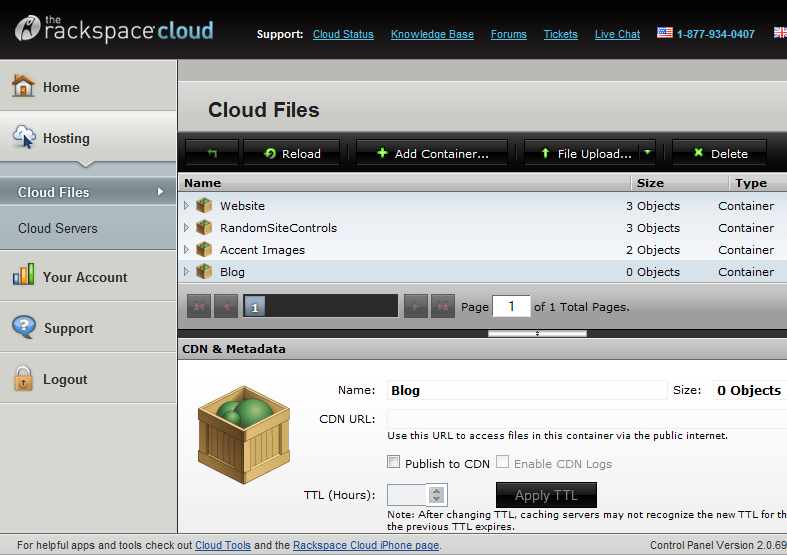Viewport: 787px width, 555px height.
Task: Click the Rackspace Cloud logo
Action: coord(114,29)
